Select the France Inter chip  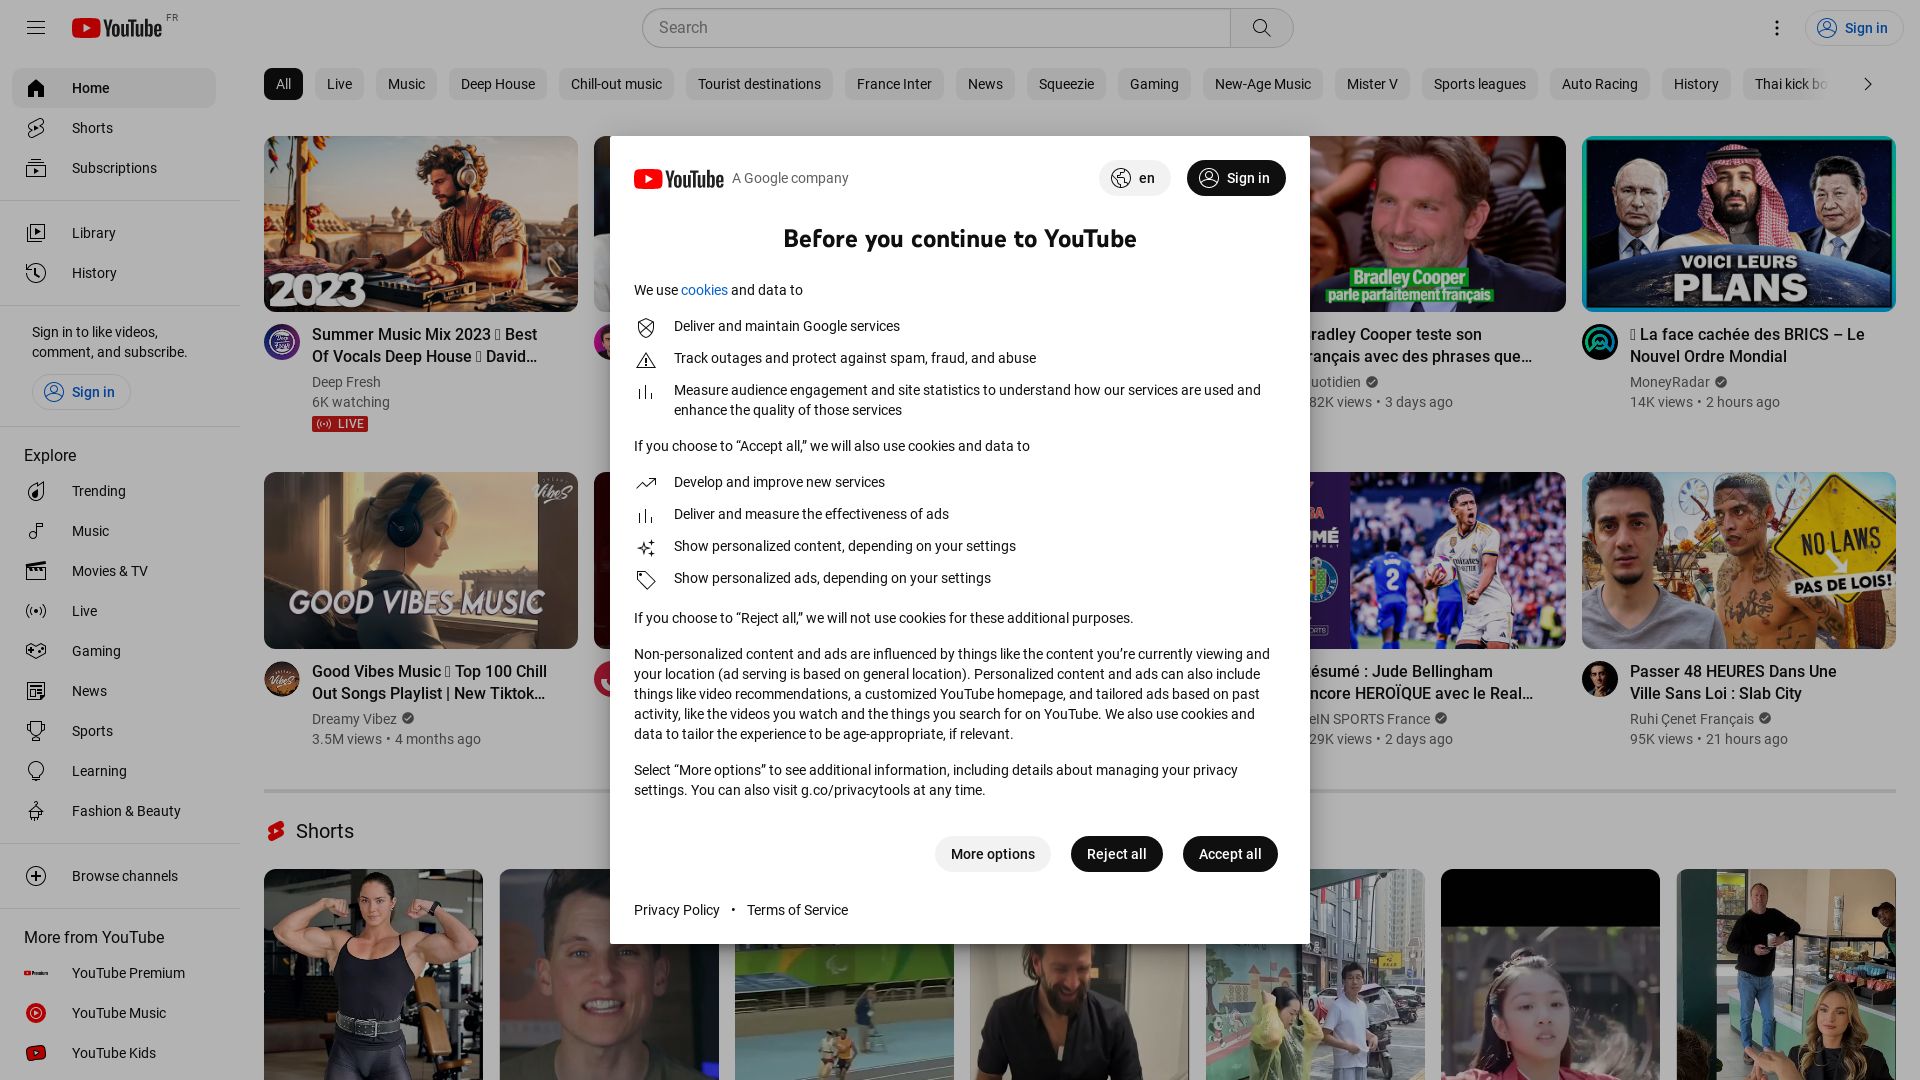tap(894, 84)
